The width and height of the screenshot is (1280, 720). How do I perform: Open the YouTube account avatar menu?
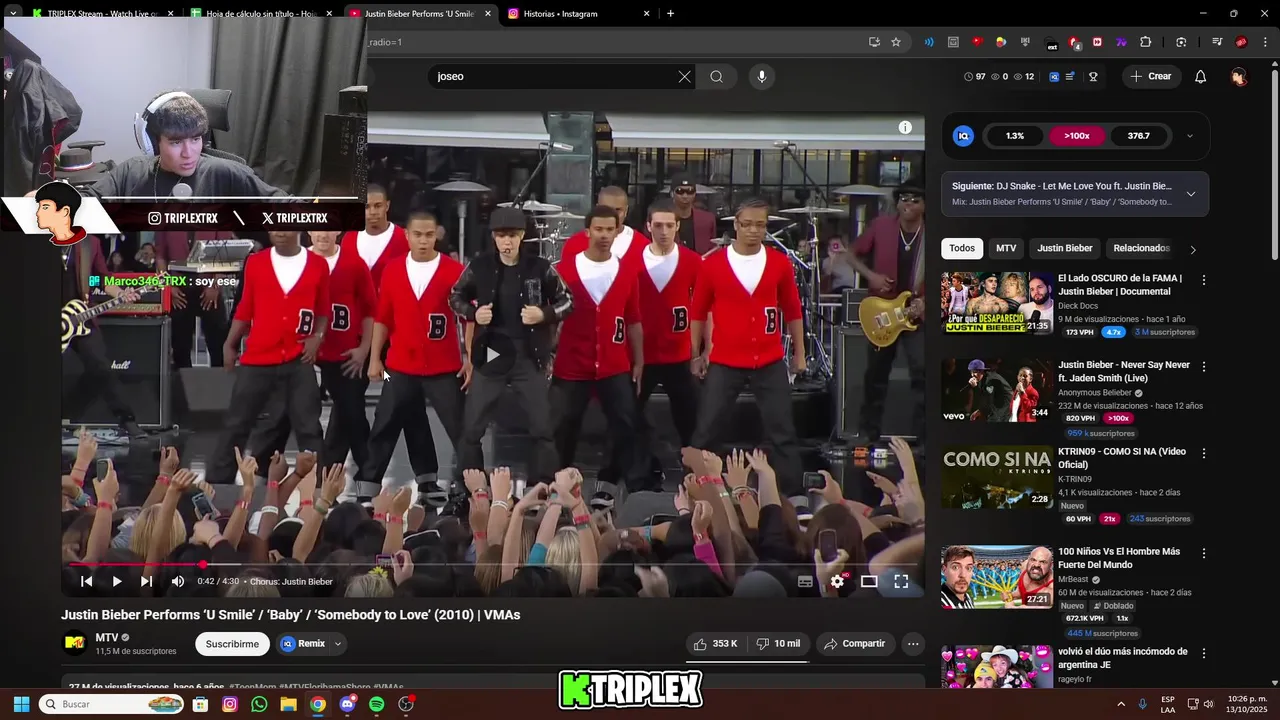pyautogui.click(x=1239, y=76)
